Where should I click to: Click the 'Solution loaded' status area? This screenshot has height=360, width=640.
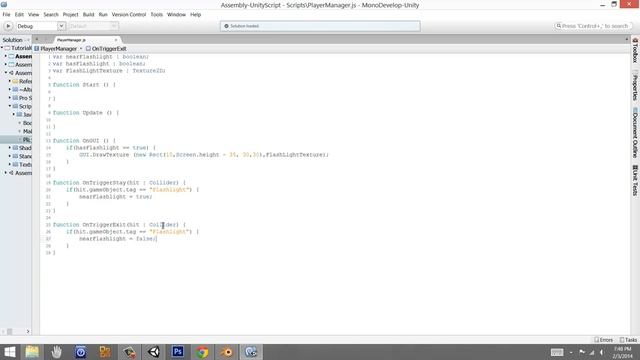point(320,26)
